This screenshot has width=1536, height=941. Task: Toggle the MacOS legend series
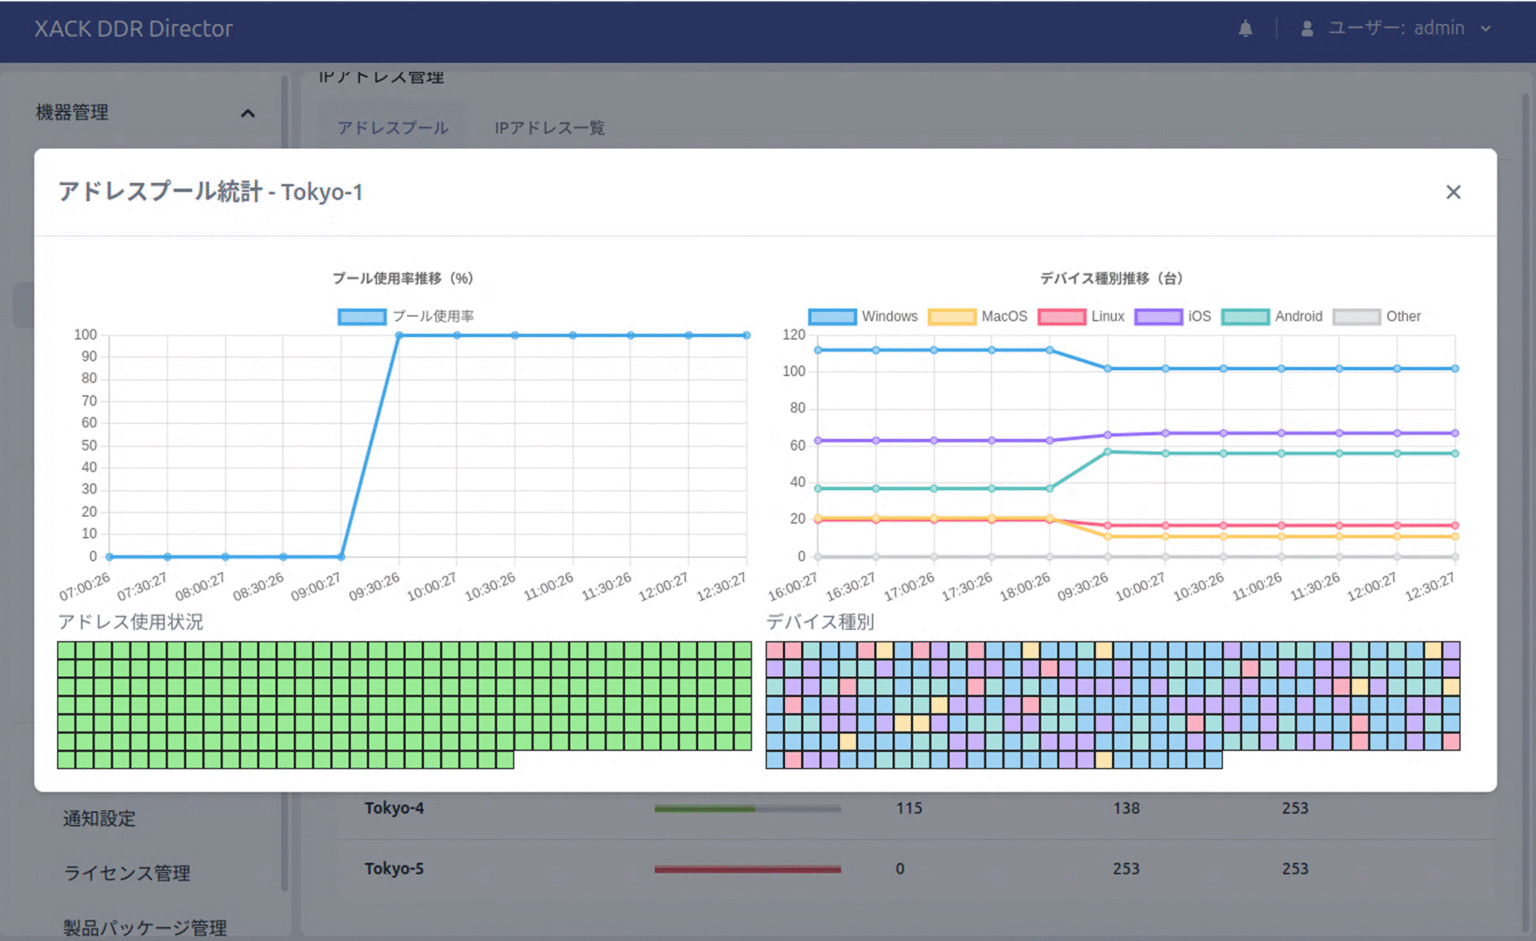pos(978,316)
